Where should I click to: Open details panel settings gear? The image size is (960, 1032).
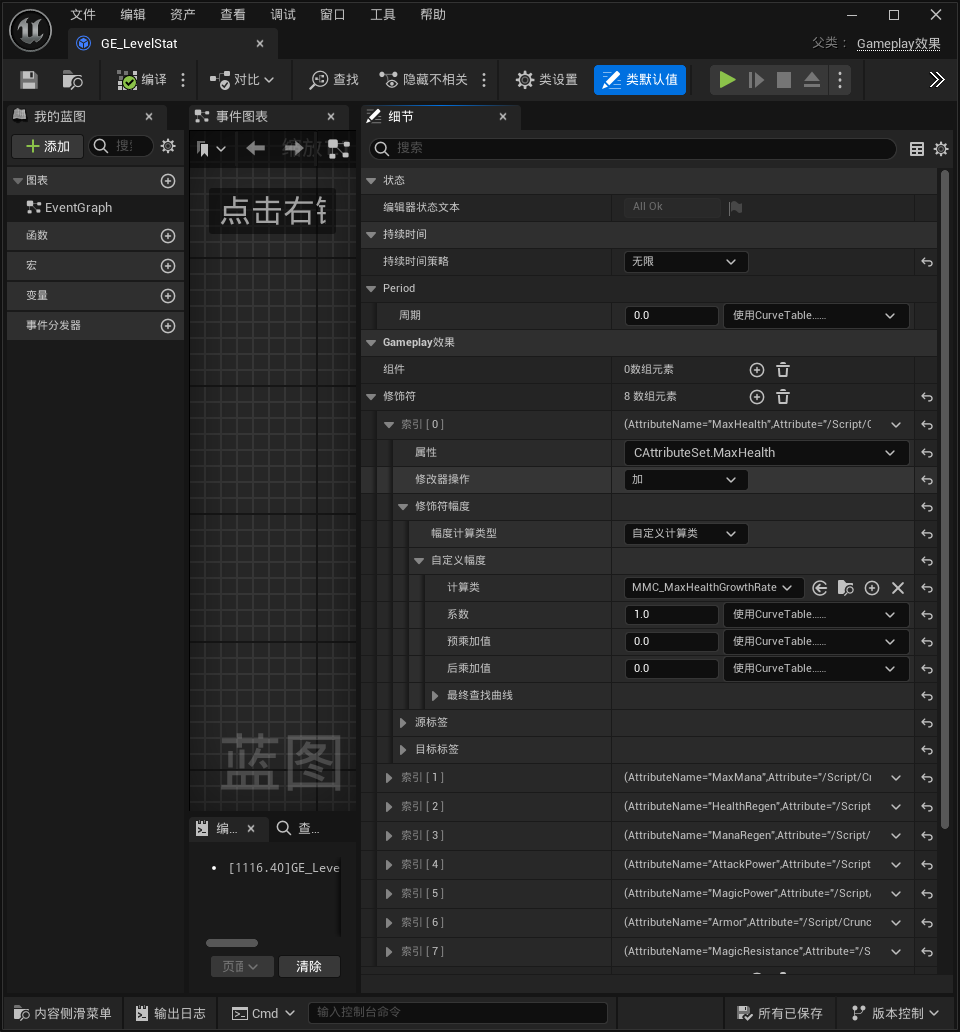941,149
